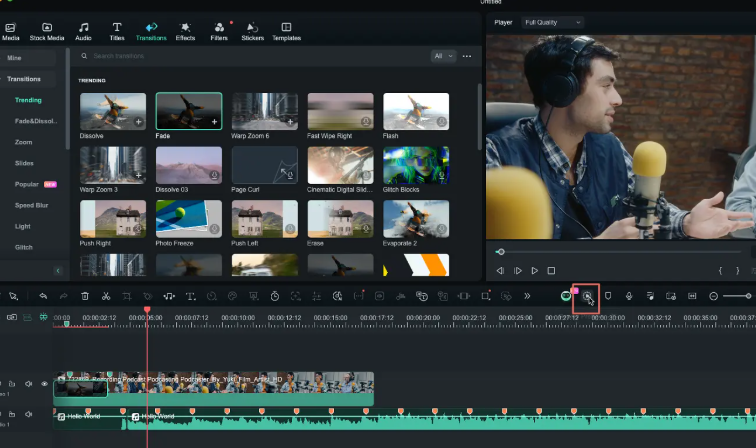Activate the Crop tool
The image size is (756, 448).
click(x=127, y=296)
